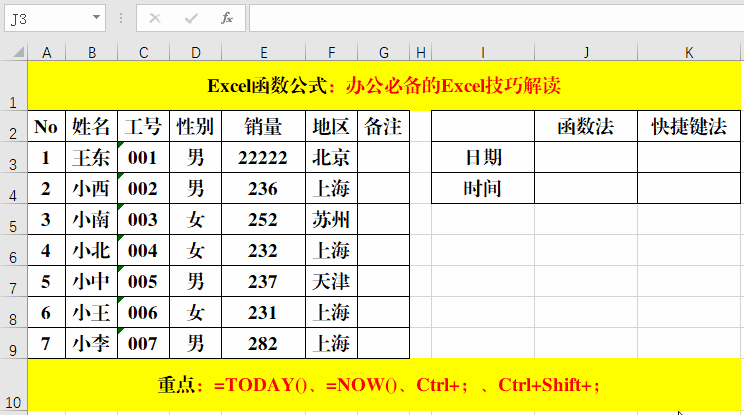744x415 pixels.
Task: Click the '销量' header cell
Action: coord(263,127)
